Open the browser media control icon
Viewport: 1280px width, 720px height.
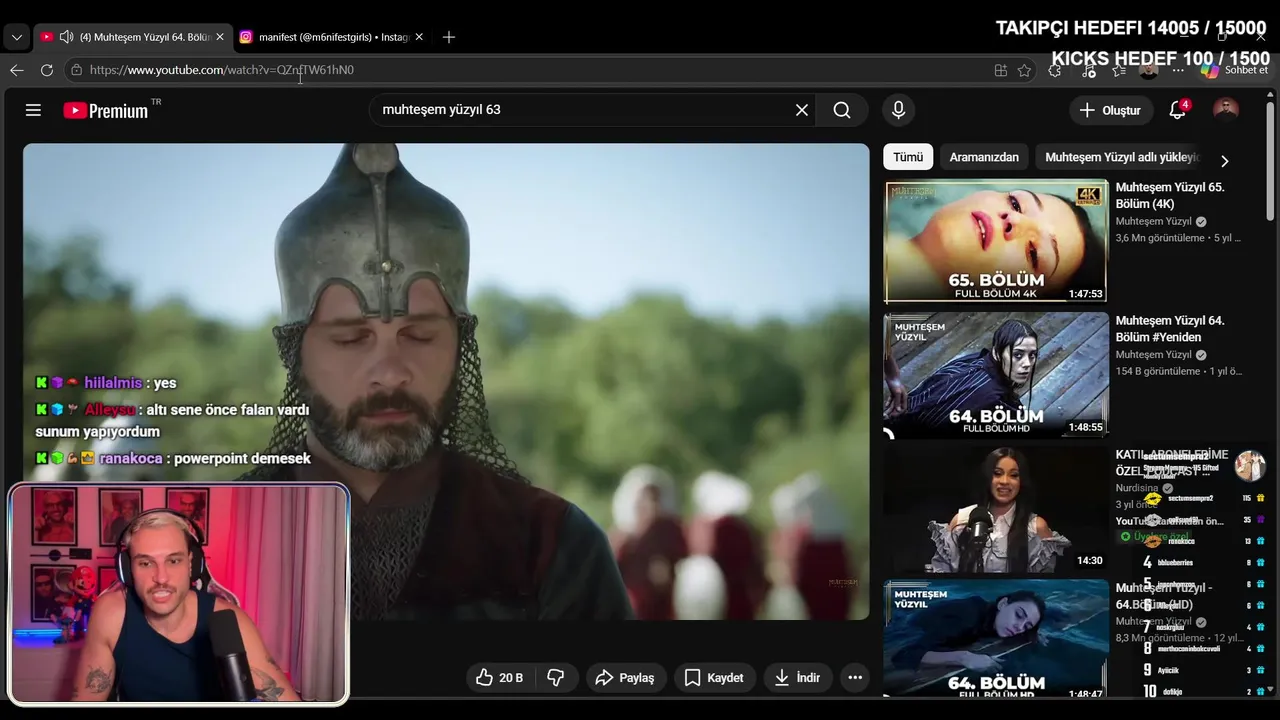pyautogui.click(x=1088, y=70)
